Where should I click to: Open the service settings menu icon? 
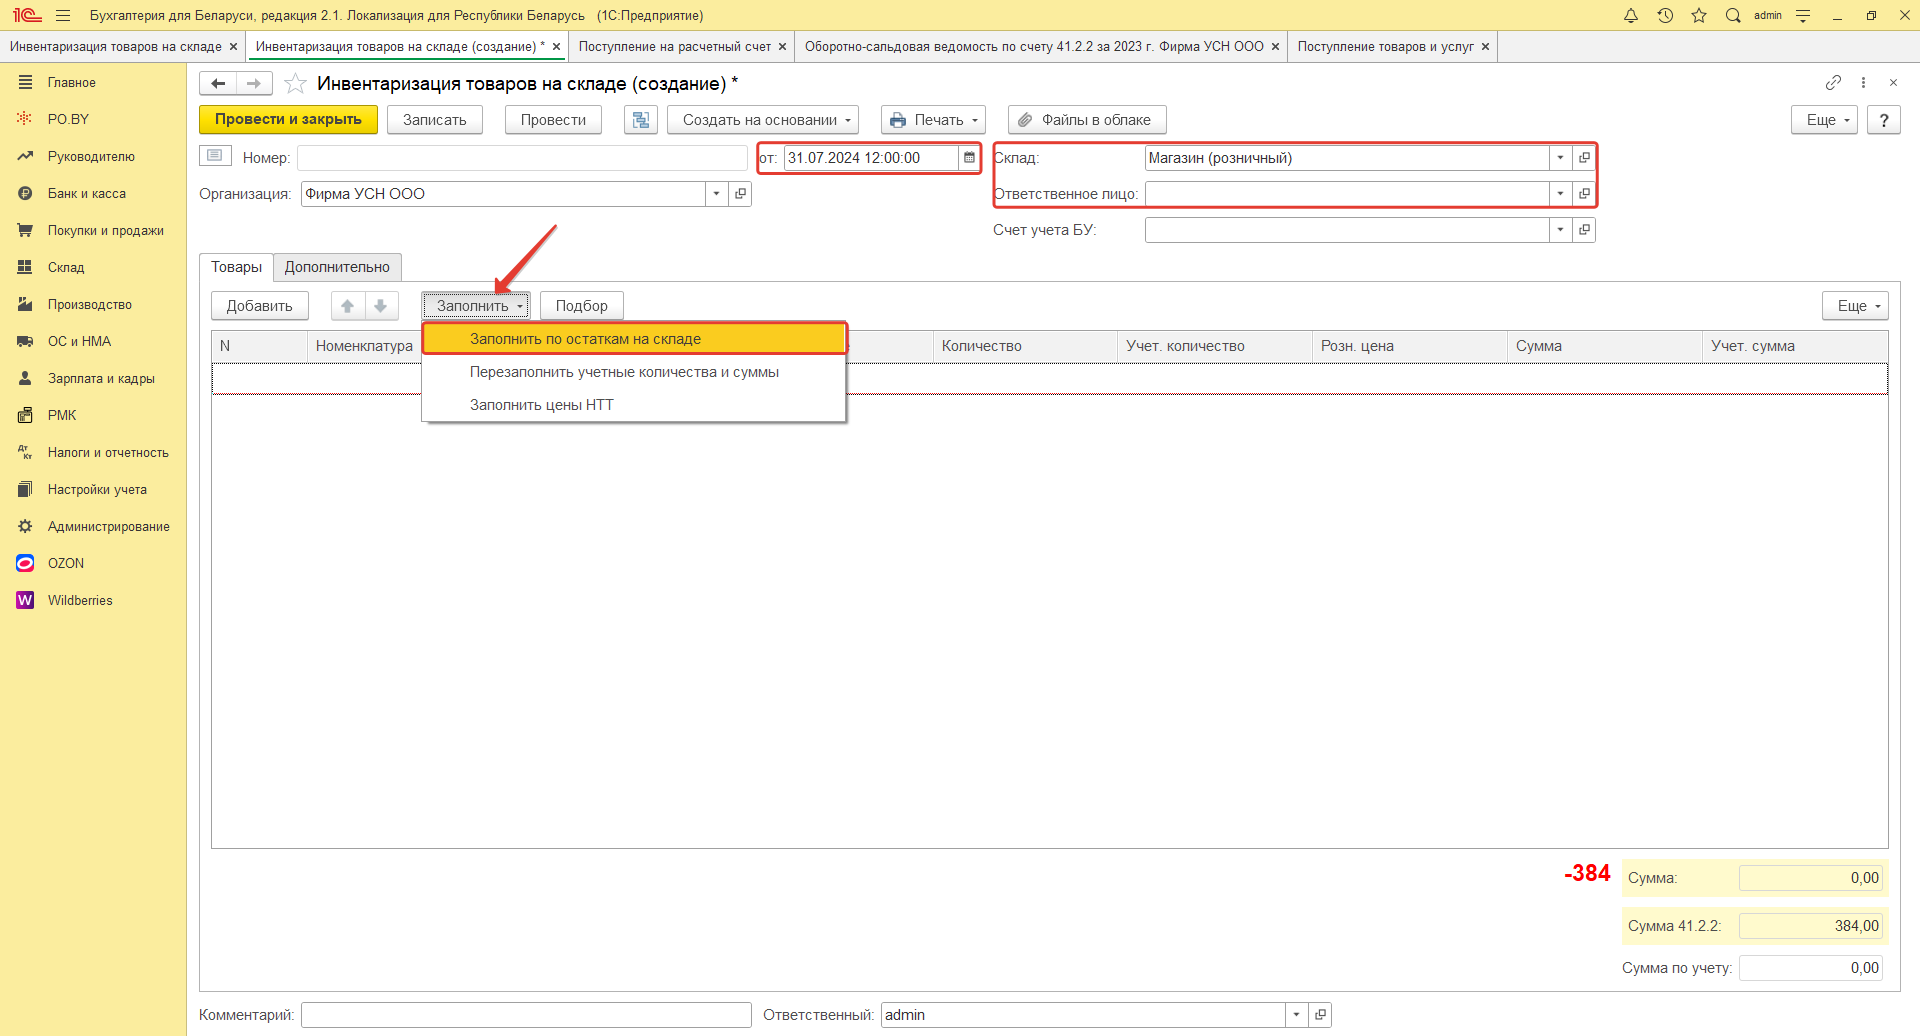(1803, 15)
